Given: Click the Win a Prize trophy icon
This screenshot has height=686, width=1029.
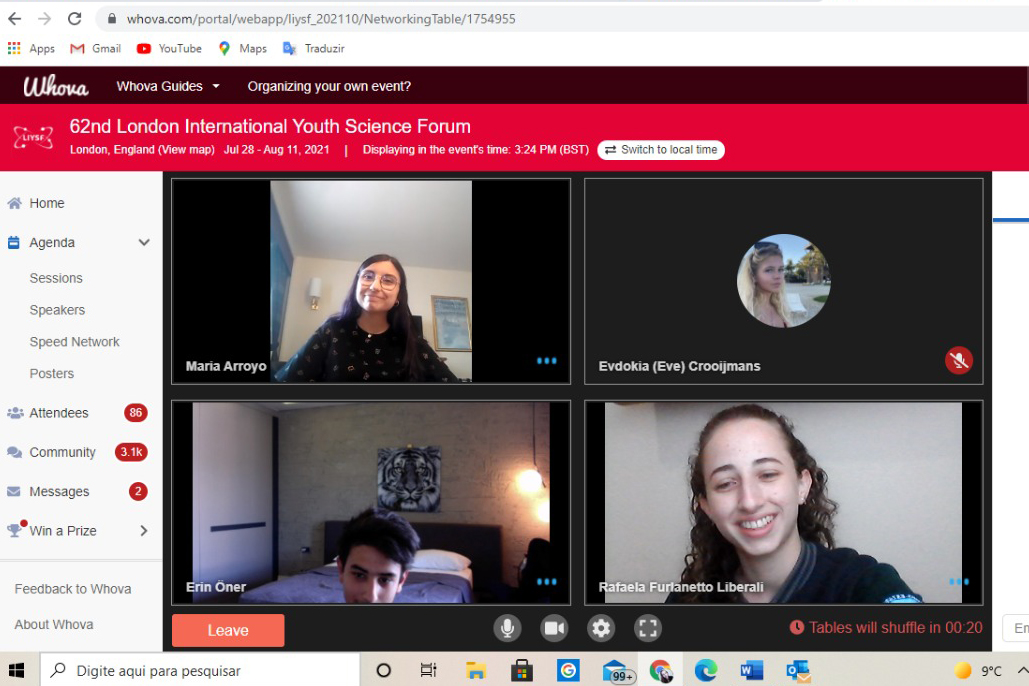Looking at the screenshot, I should pyautogui.click(x=14, y=529).
